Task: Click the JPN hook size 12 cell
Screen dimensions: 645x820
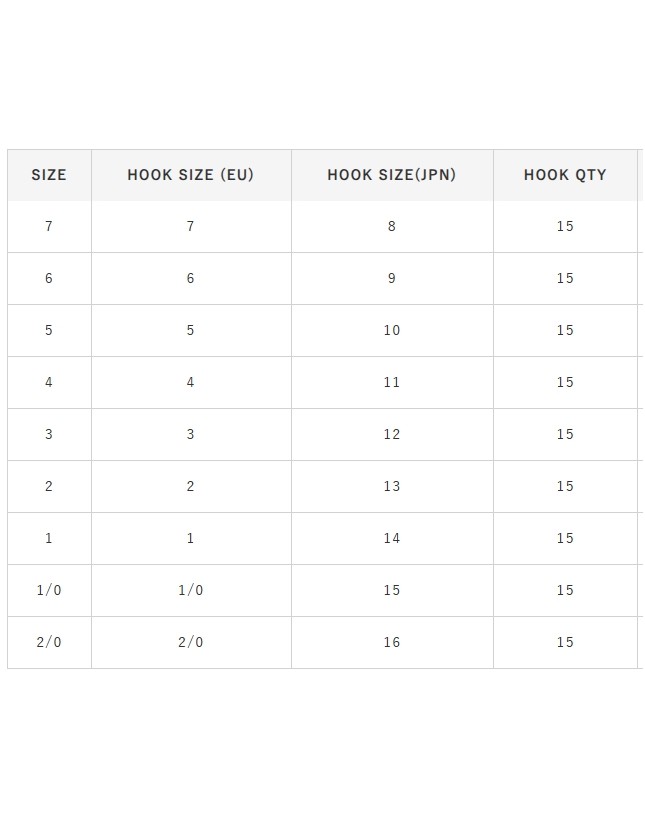Action: click(x=391, y=435)
